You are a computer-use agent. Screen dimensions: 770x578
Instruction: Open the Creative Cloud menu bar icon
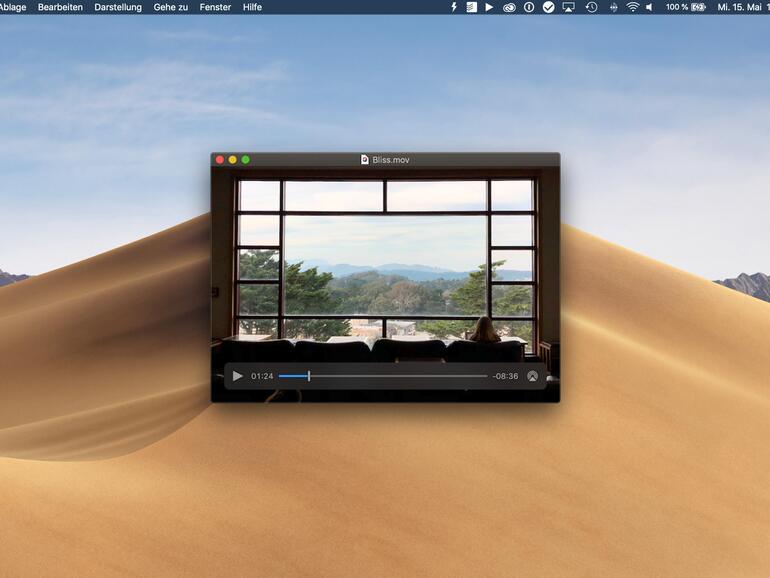coord(509,7)
